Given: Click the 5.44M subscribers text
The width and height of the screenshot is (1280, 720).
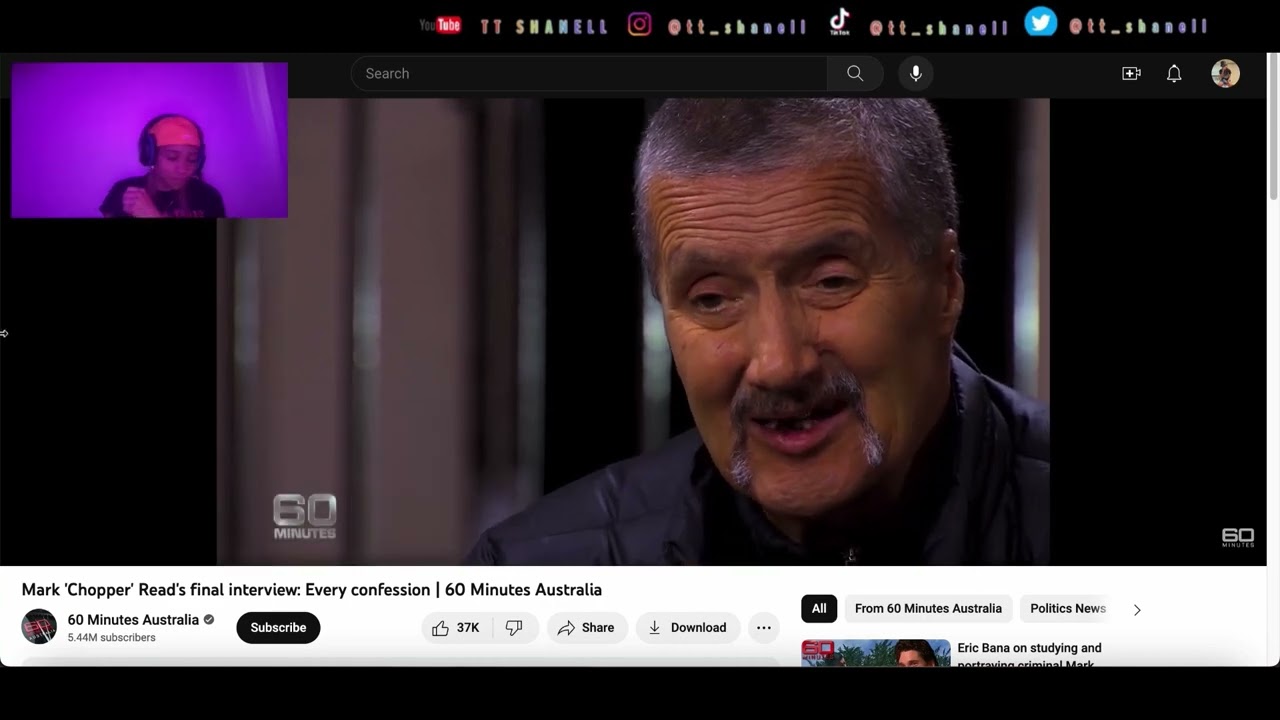Looking at the screenshot, I should pos(111,637).
